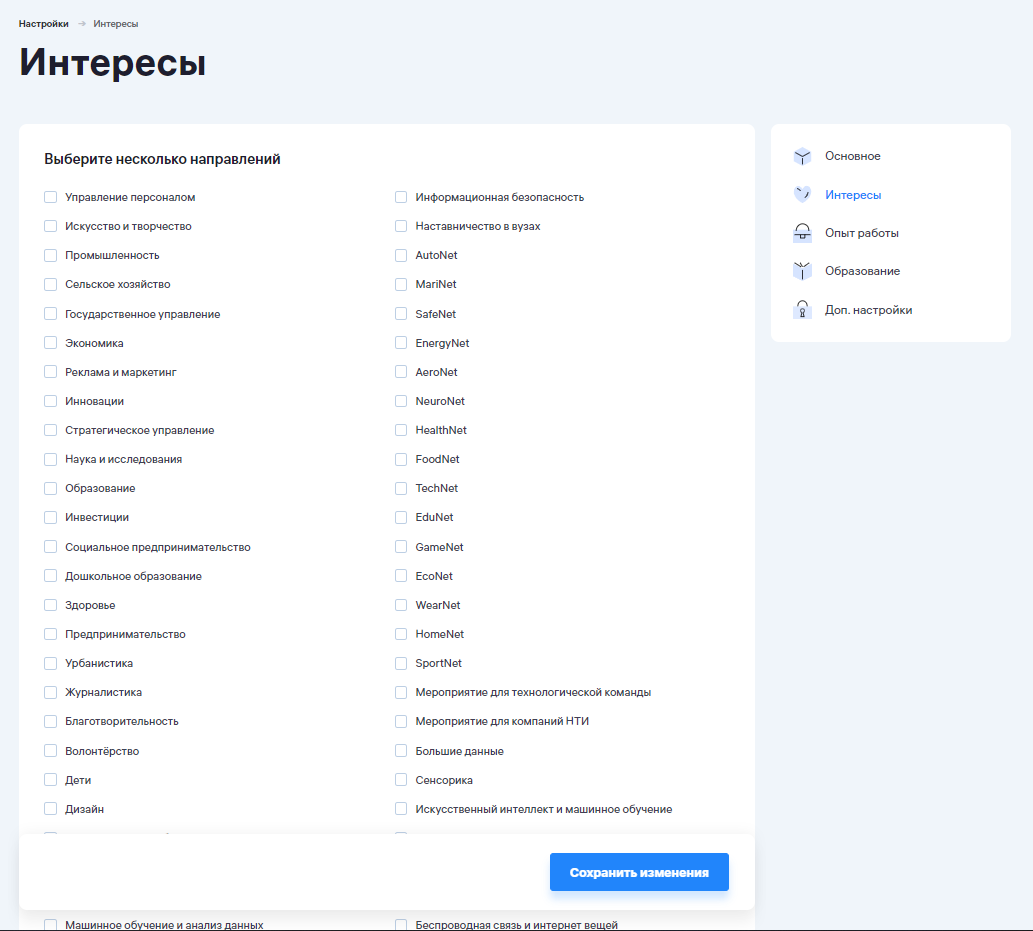1033x931 pixels.
Task: Click the briefcase icon beside Опыт работы
Action: click(x=802, y=233)
